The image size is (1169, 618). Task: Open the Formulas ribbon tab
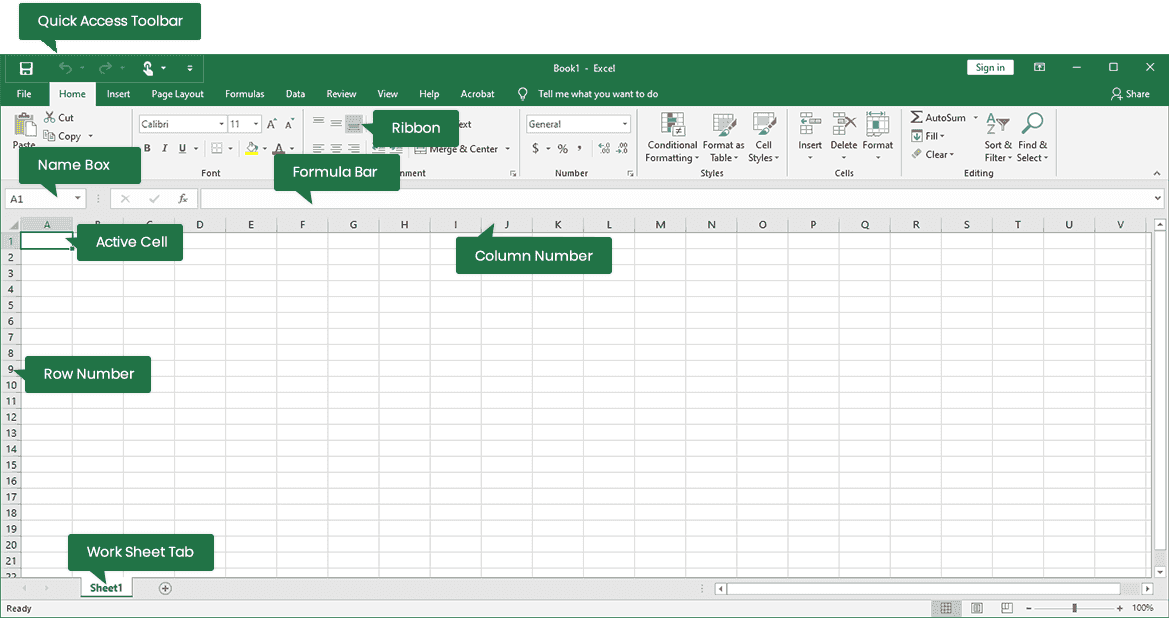pos(244,94)
